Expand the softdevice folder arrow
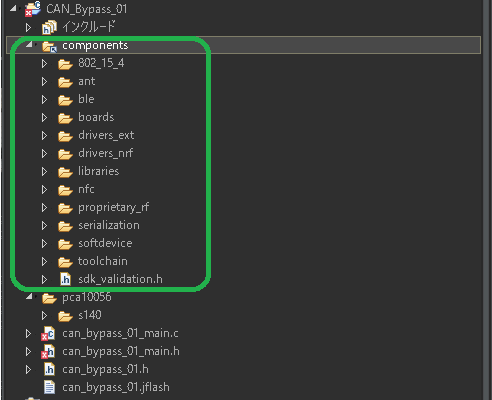492x400 pixels. click(44, 243)
